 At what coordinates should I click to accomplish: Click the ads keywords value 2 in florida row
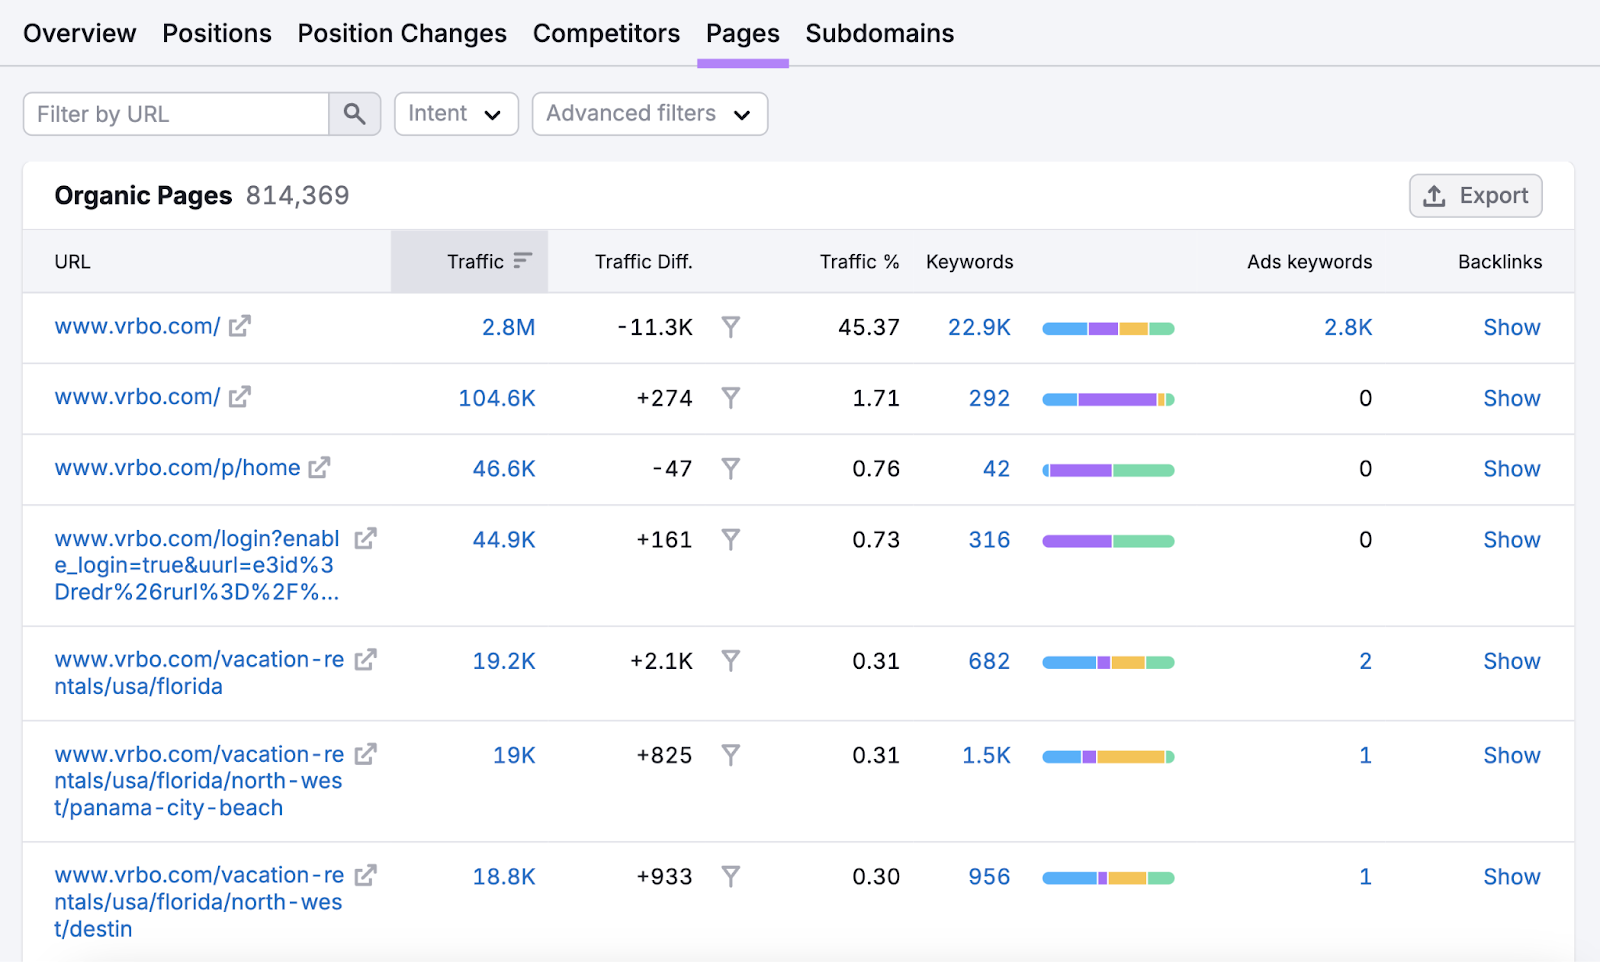click(1365, 661)
